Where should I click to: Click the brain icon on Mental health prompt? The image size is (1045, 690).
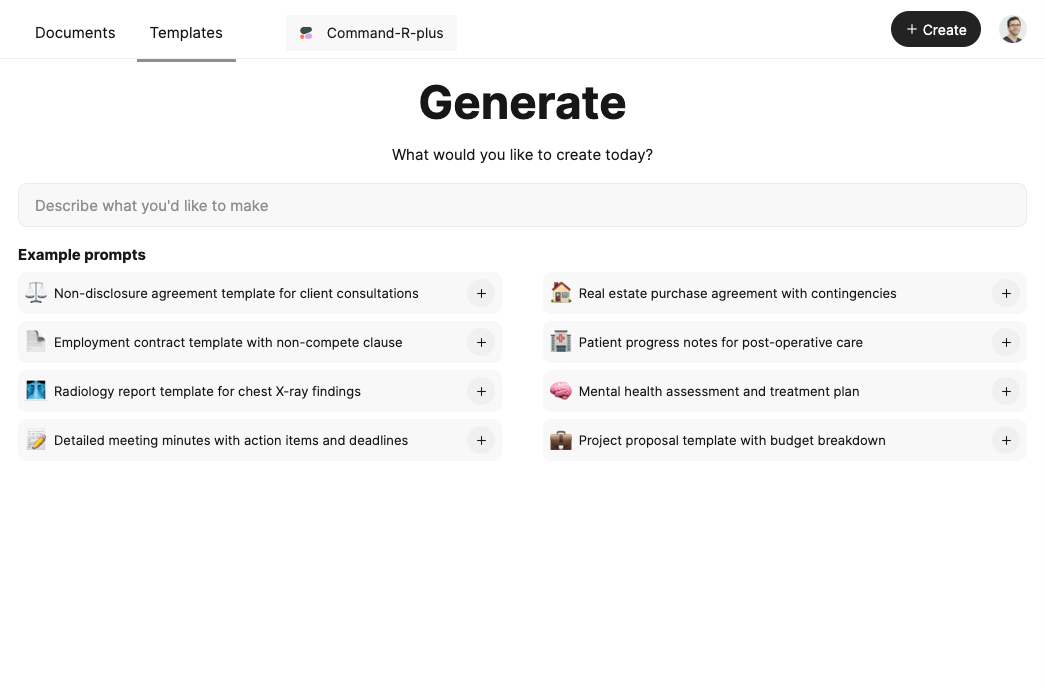[561, 391]
